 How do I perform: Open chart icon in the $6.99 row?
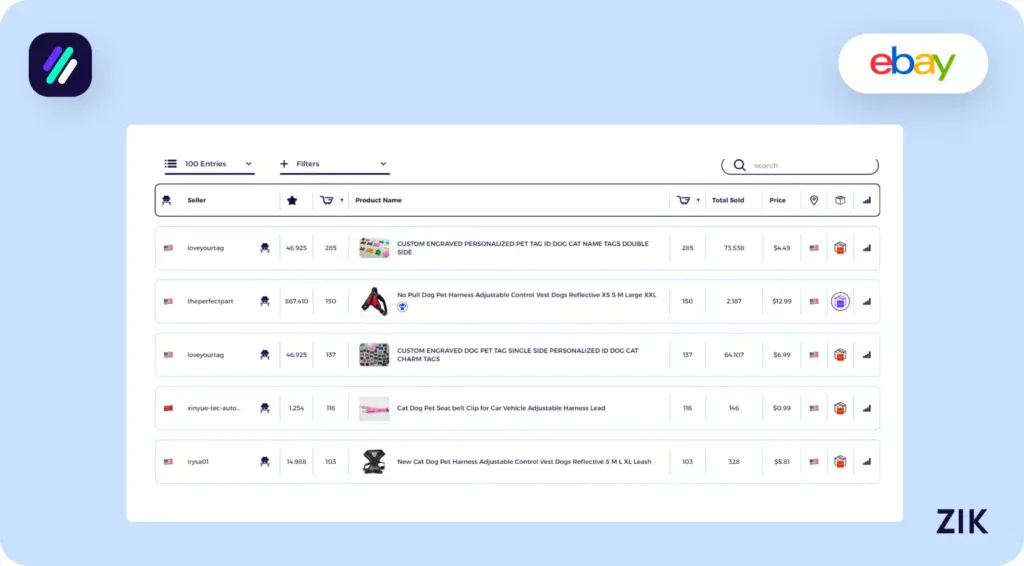[x=867, y=355]
